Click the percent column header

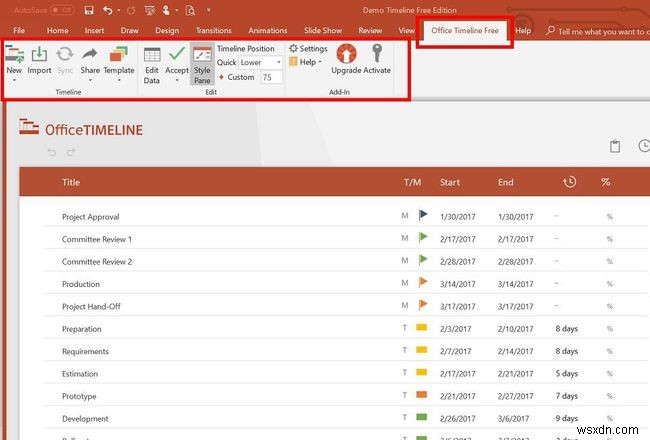click(605, 182)
